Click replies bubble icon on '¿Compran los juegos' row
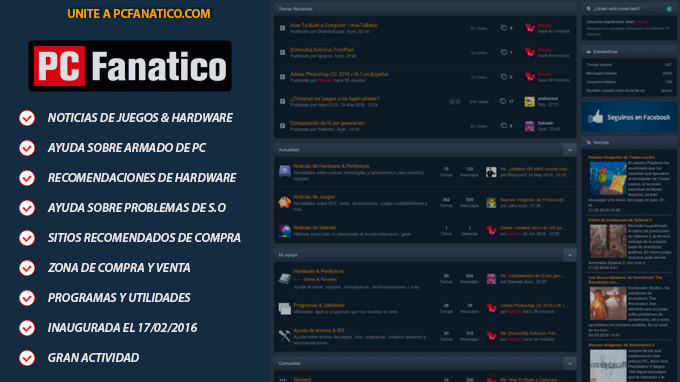Image resolution: width=680 pixels, height=382 pixels. pyautogui.click(x=503, y=101)
